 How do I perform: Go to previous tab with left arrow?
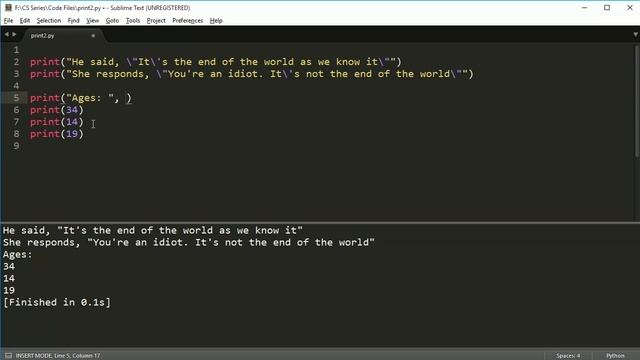(7, 35)
